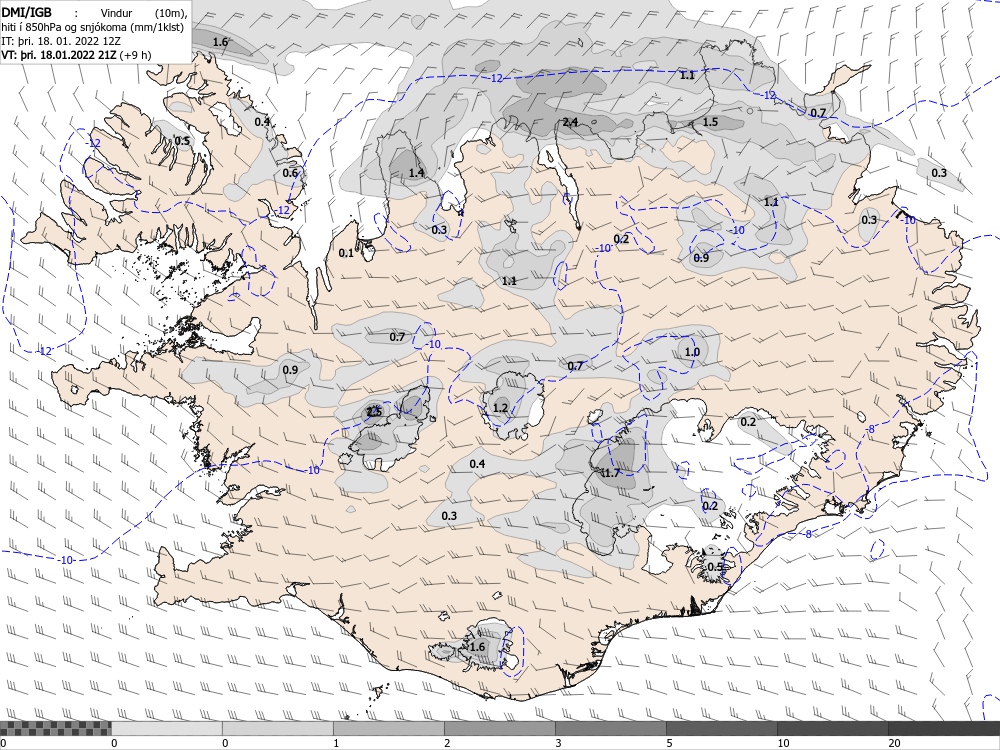
Task: Click the 1.7 snowfall value label
Action: tap(610, 473)
